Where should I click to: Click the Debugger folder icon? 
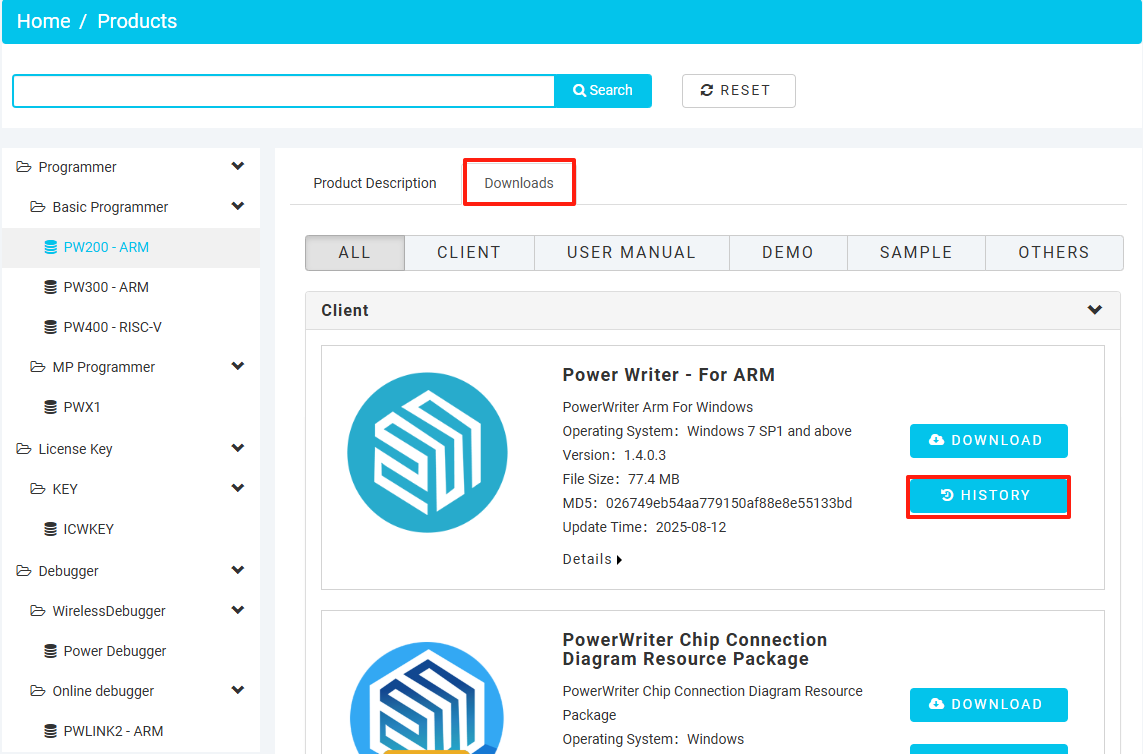point(23,571)
